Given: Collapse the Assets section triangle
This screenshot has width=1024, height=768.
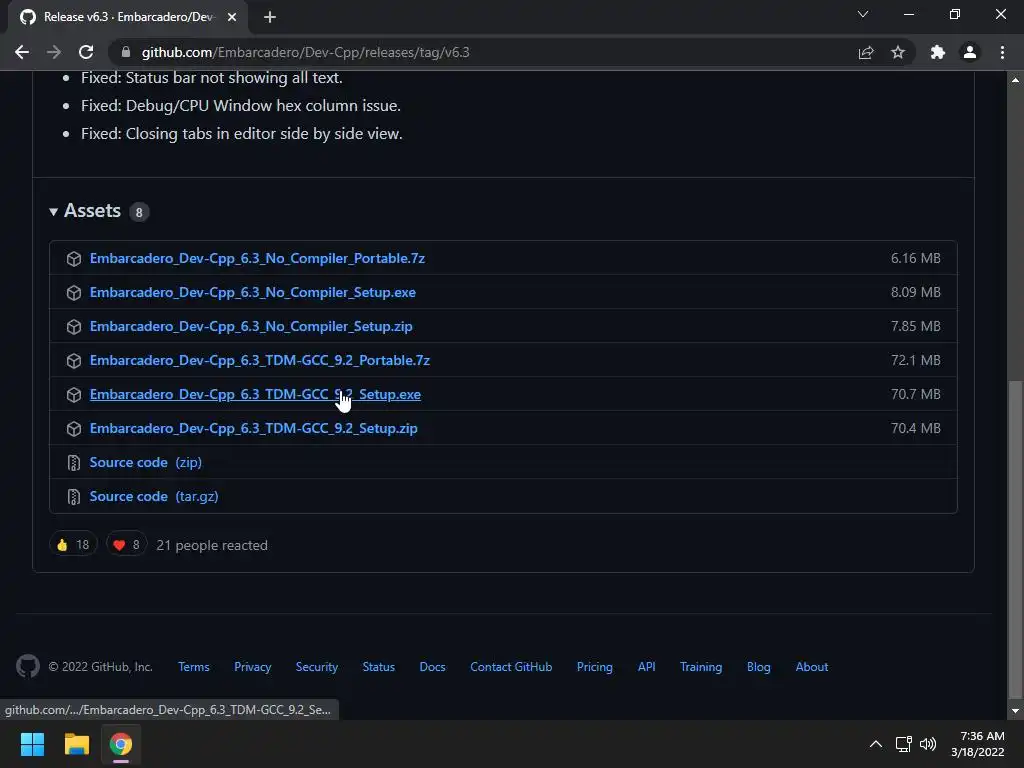Looking at the screenshot, I should pyautogui.click(x=54, y=212).
